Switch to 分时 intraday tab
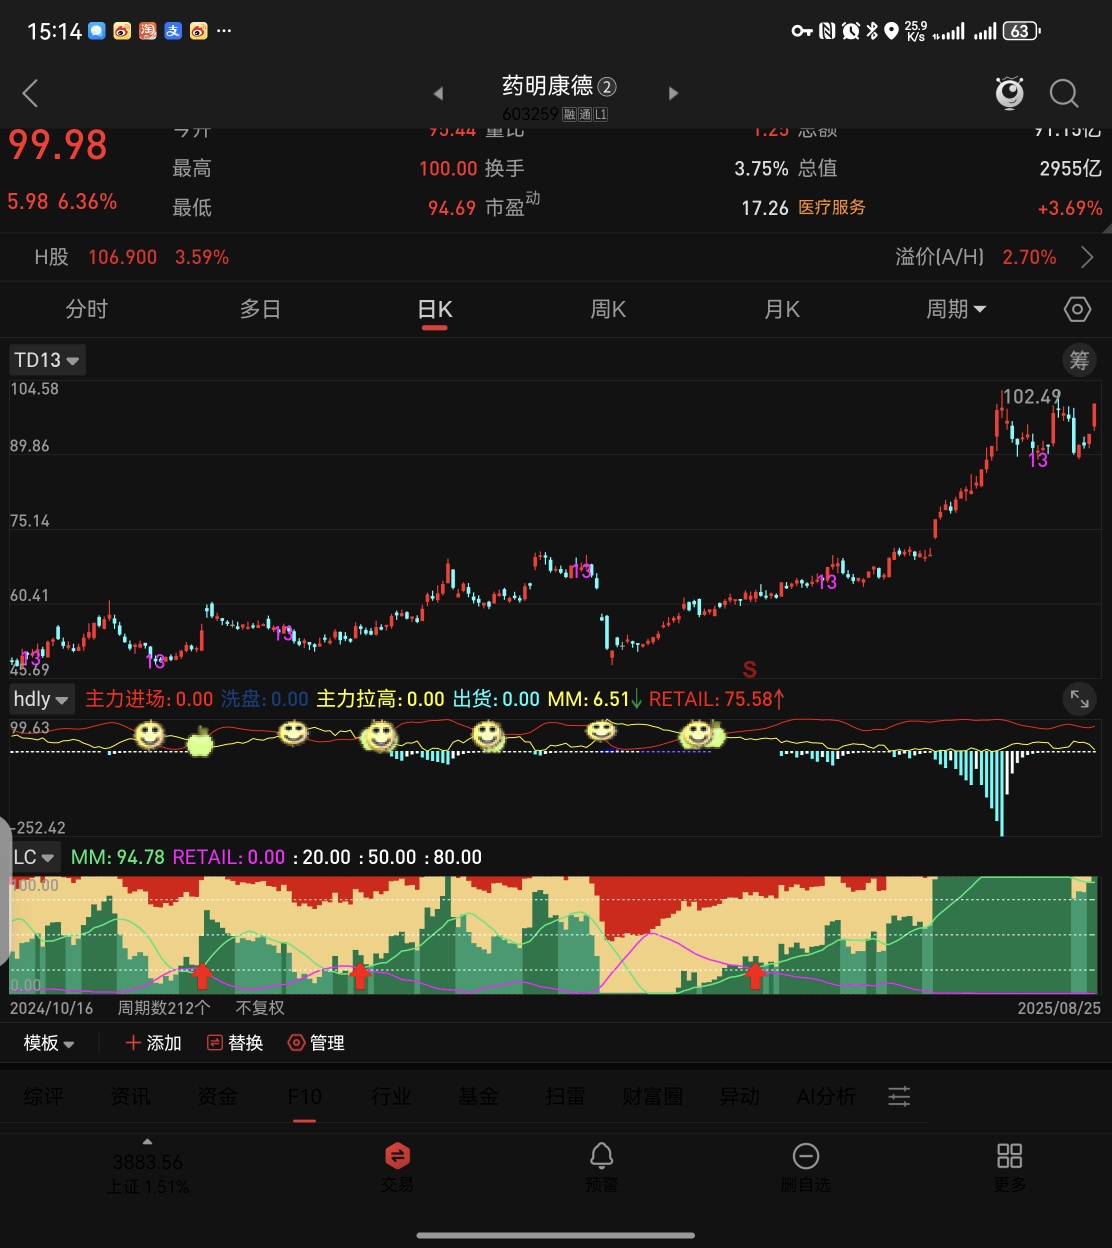 pyautogui.click(x=87, y=309)
